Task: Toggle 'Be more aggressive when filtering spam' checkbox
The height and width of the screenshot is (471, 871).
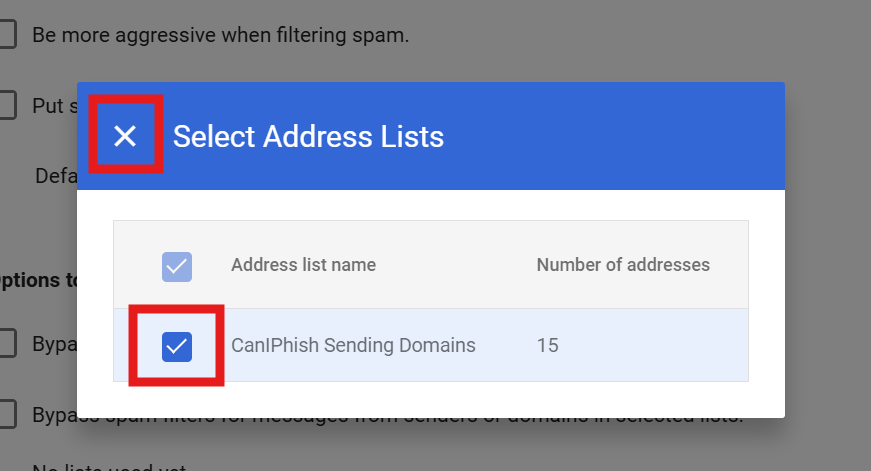Action: pos(7,35)
